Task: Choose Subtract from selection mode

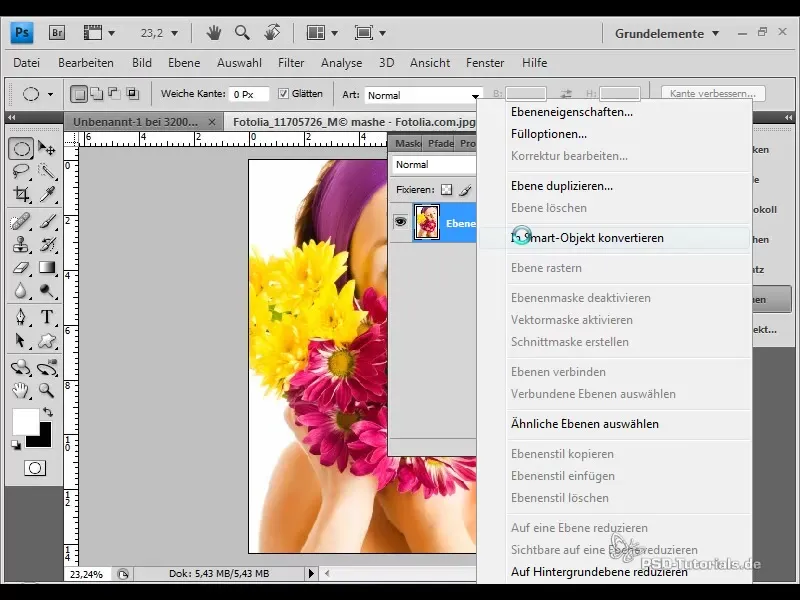Action: (113, 94)
